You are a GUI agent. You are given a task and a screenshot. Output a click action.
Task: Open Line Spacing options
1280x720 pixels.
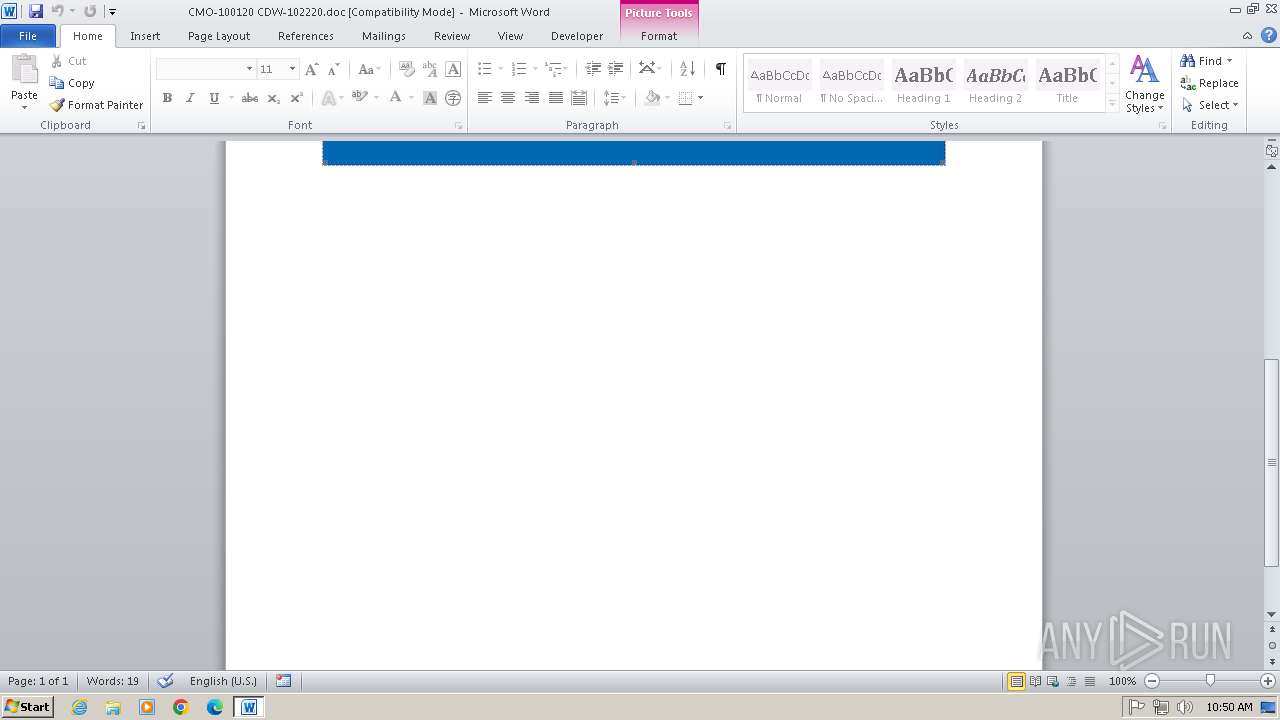(x=614, y=98)
